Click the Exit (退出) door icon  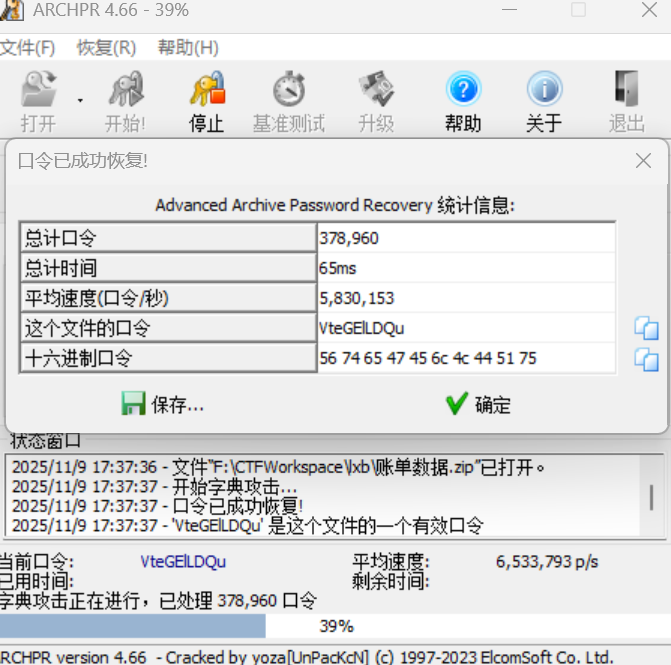coord(627,91)
